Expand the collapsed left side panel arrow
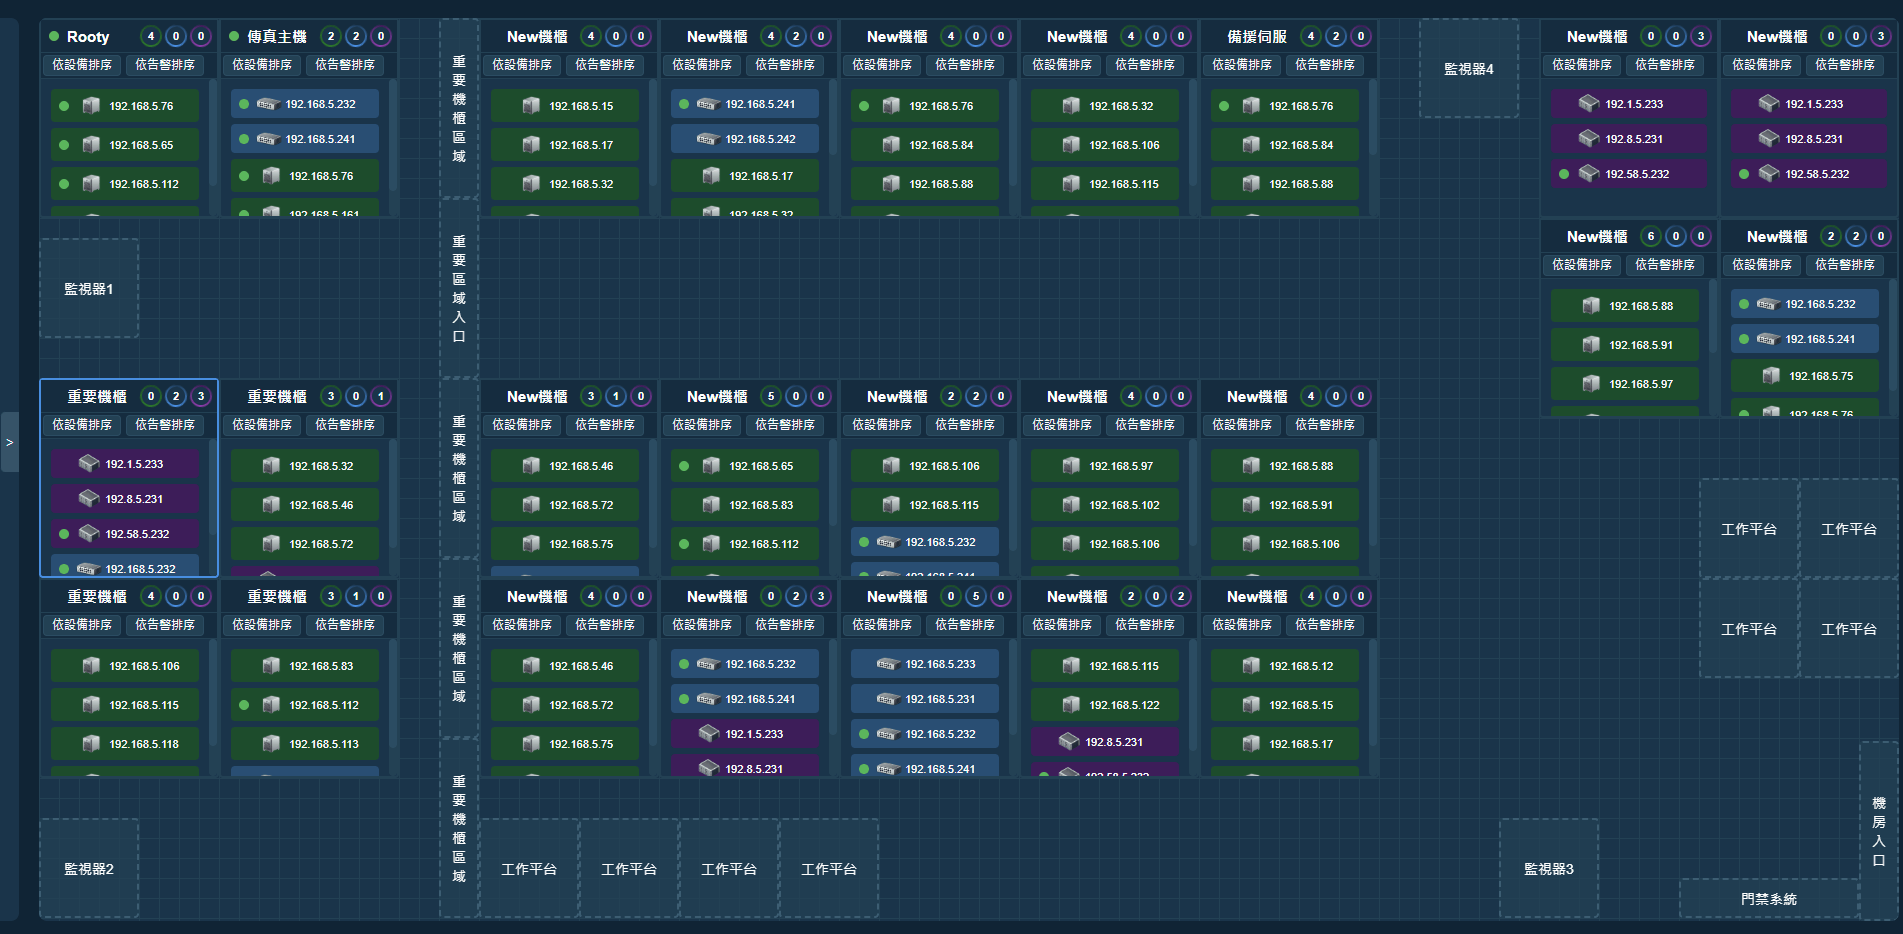 [9, 442]
